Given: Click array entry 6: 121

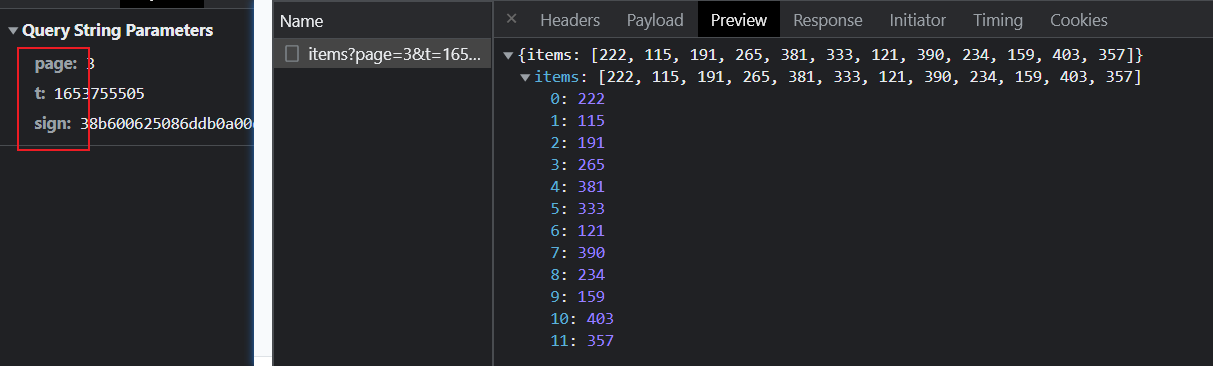Looking at the screenshot, I should [577, 231].
